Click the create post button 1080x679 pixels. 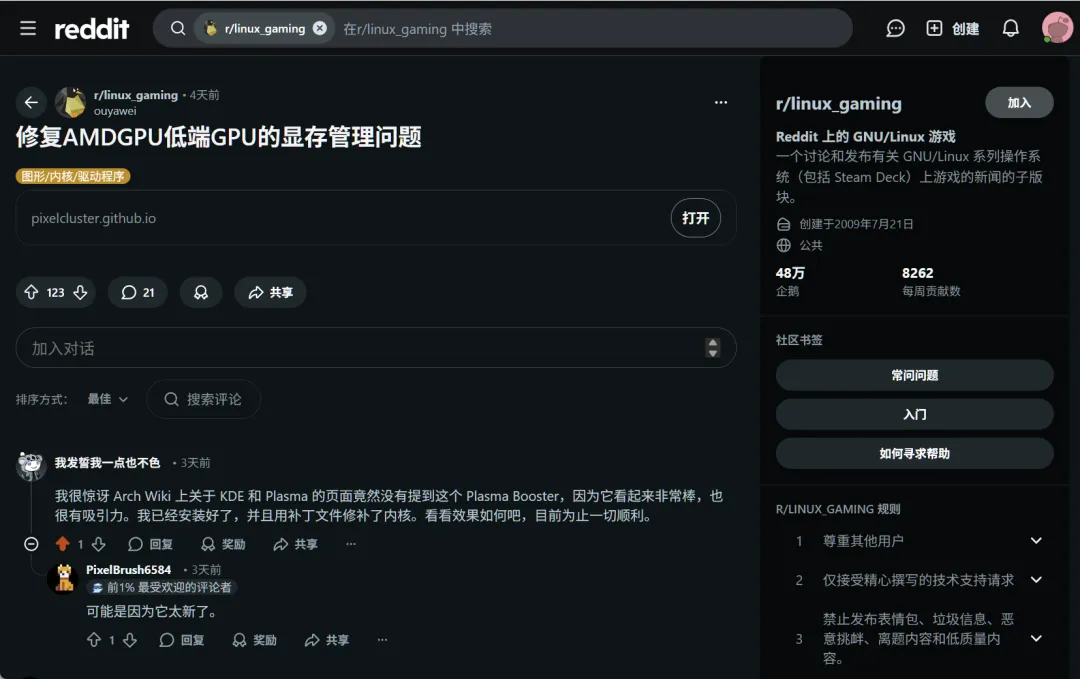(953, 28)
